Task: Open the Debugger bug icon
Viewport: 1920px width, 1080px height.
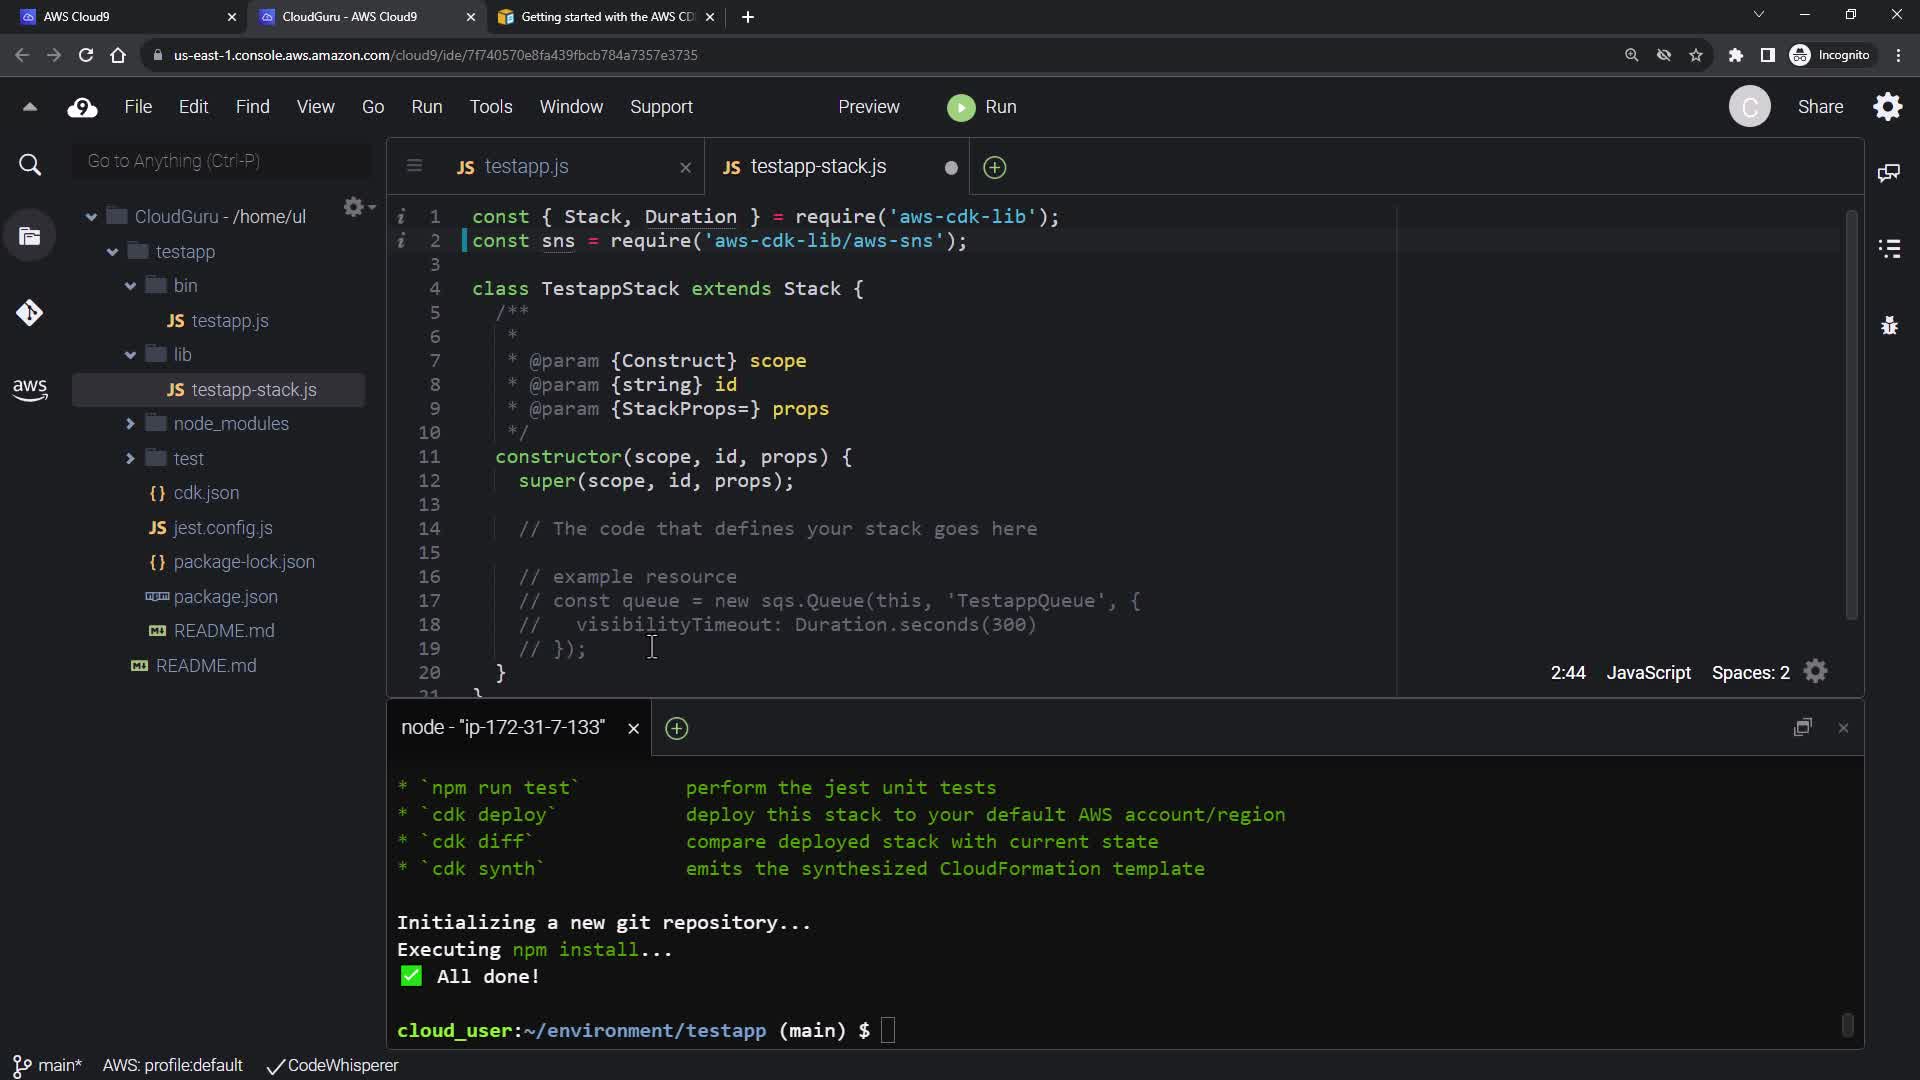Action: point(1889,326)
